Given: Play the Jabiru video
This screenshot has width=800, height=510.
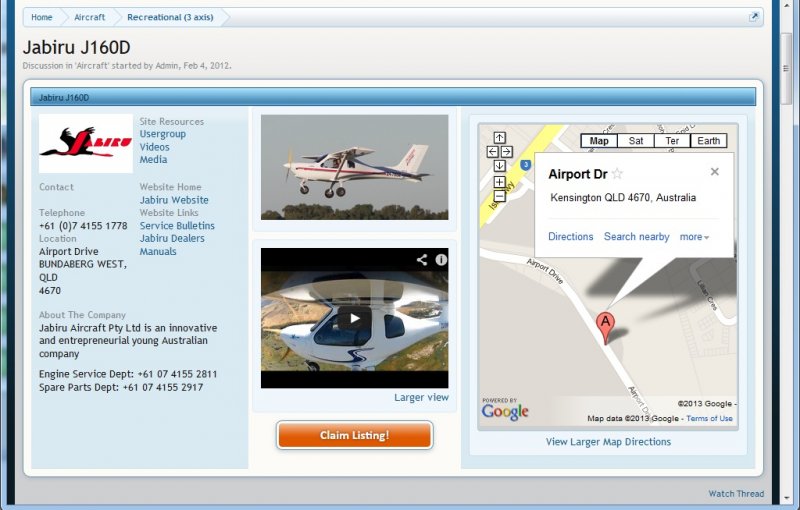Looking at the screenshot, I should click(355, 319).
